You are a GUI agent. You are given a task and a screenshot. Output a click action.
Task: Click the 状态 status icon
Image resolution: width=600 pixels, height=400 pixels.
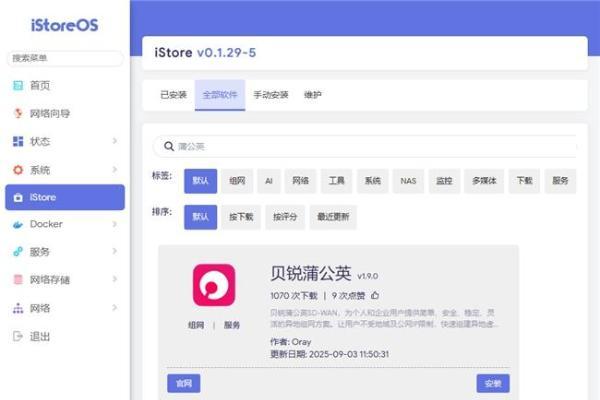tap(17, 142)
